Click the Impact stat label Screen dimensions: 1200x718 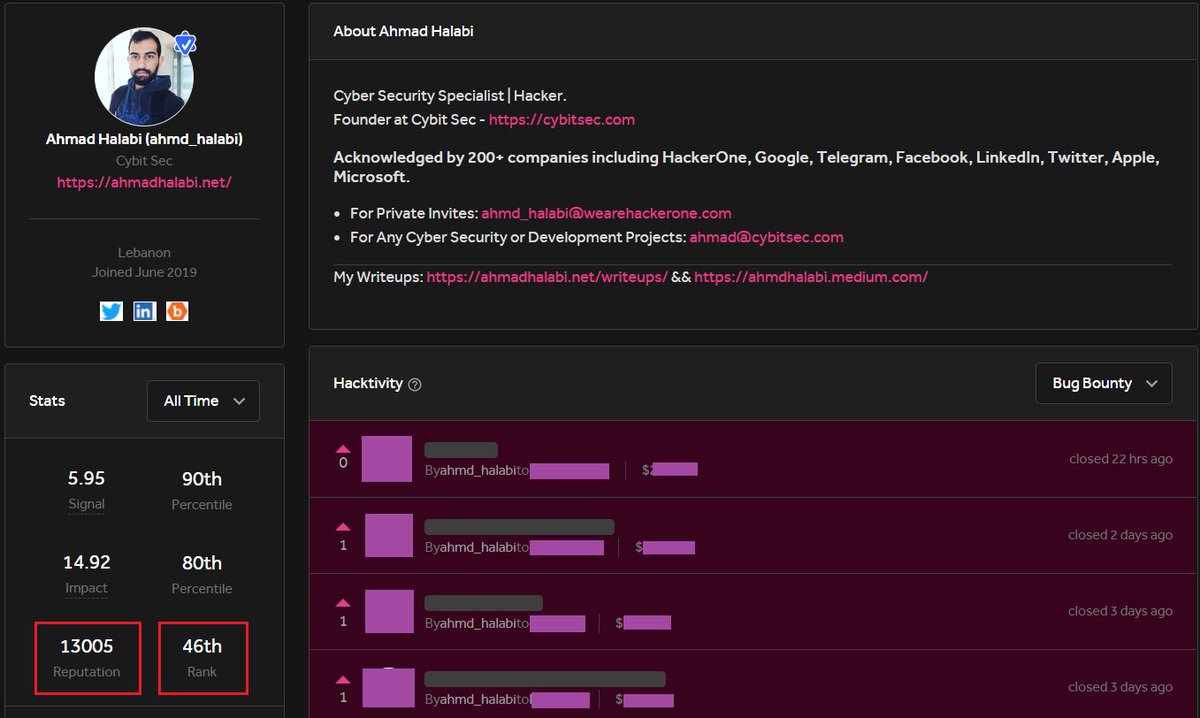[86, 589]
